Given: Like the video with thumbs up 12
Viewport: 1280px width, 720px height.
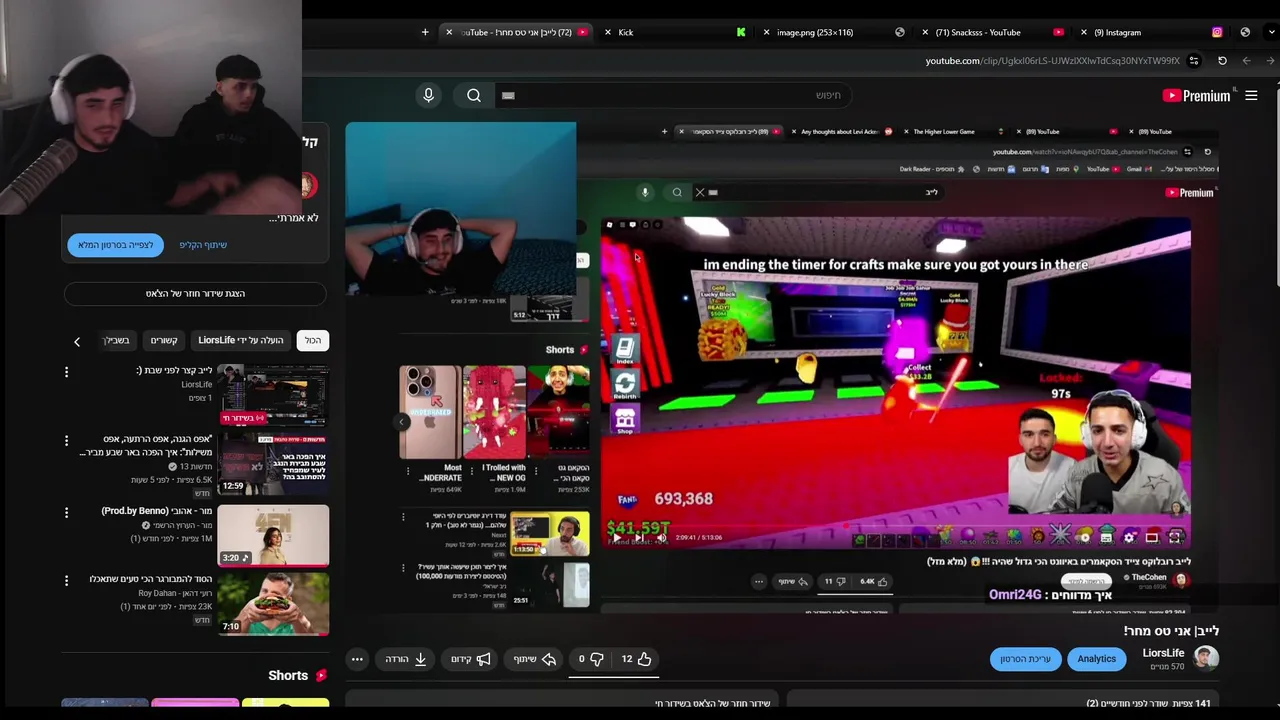Looking at the screenshot, I should (636, 659).
